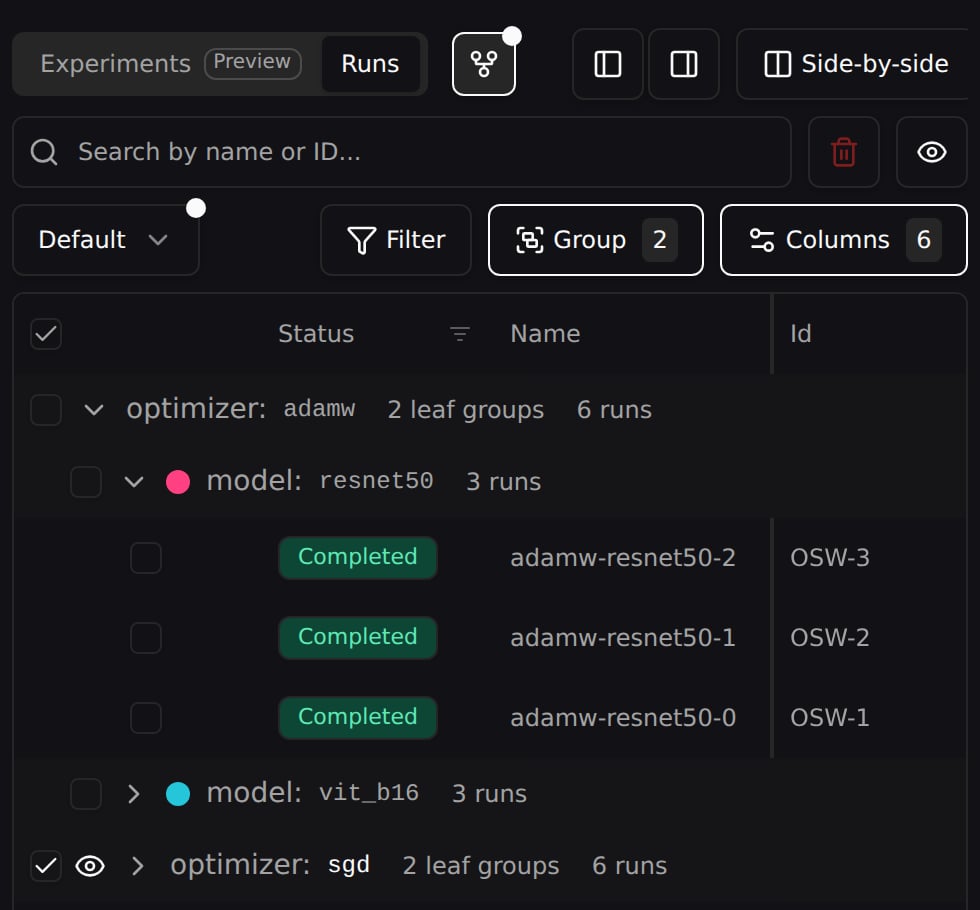Click the OSW-2 id cell

[x=829, y=638]
